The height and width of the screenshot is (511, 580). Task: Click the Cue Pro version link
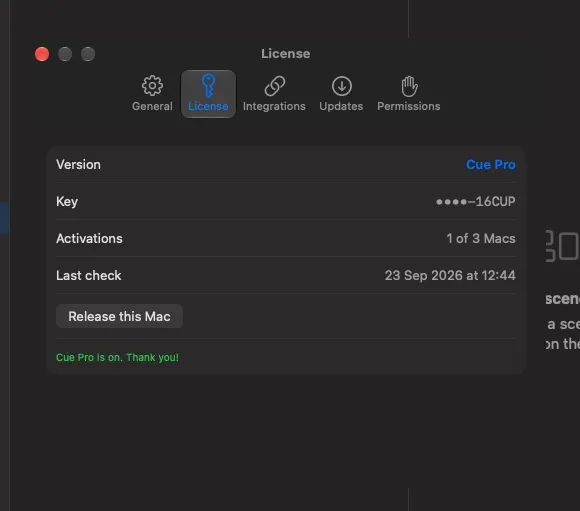(x=490, y=165)
